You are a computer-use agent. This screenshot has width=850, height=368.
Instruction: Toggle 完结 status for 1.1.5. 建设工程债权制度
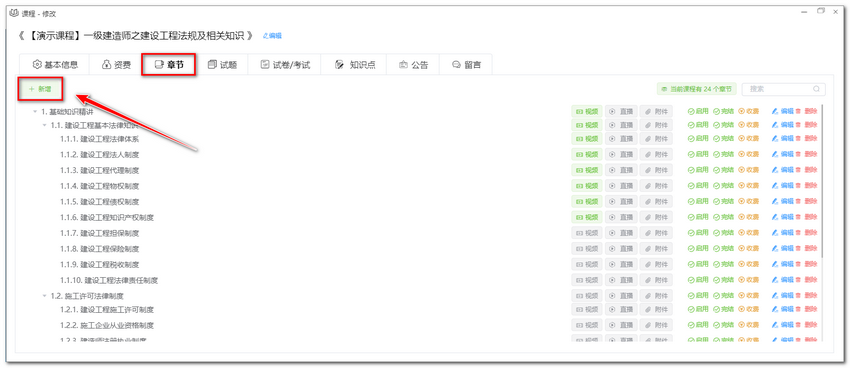tap(724, 202)
